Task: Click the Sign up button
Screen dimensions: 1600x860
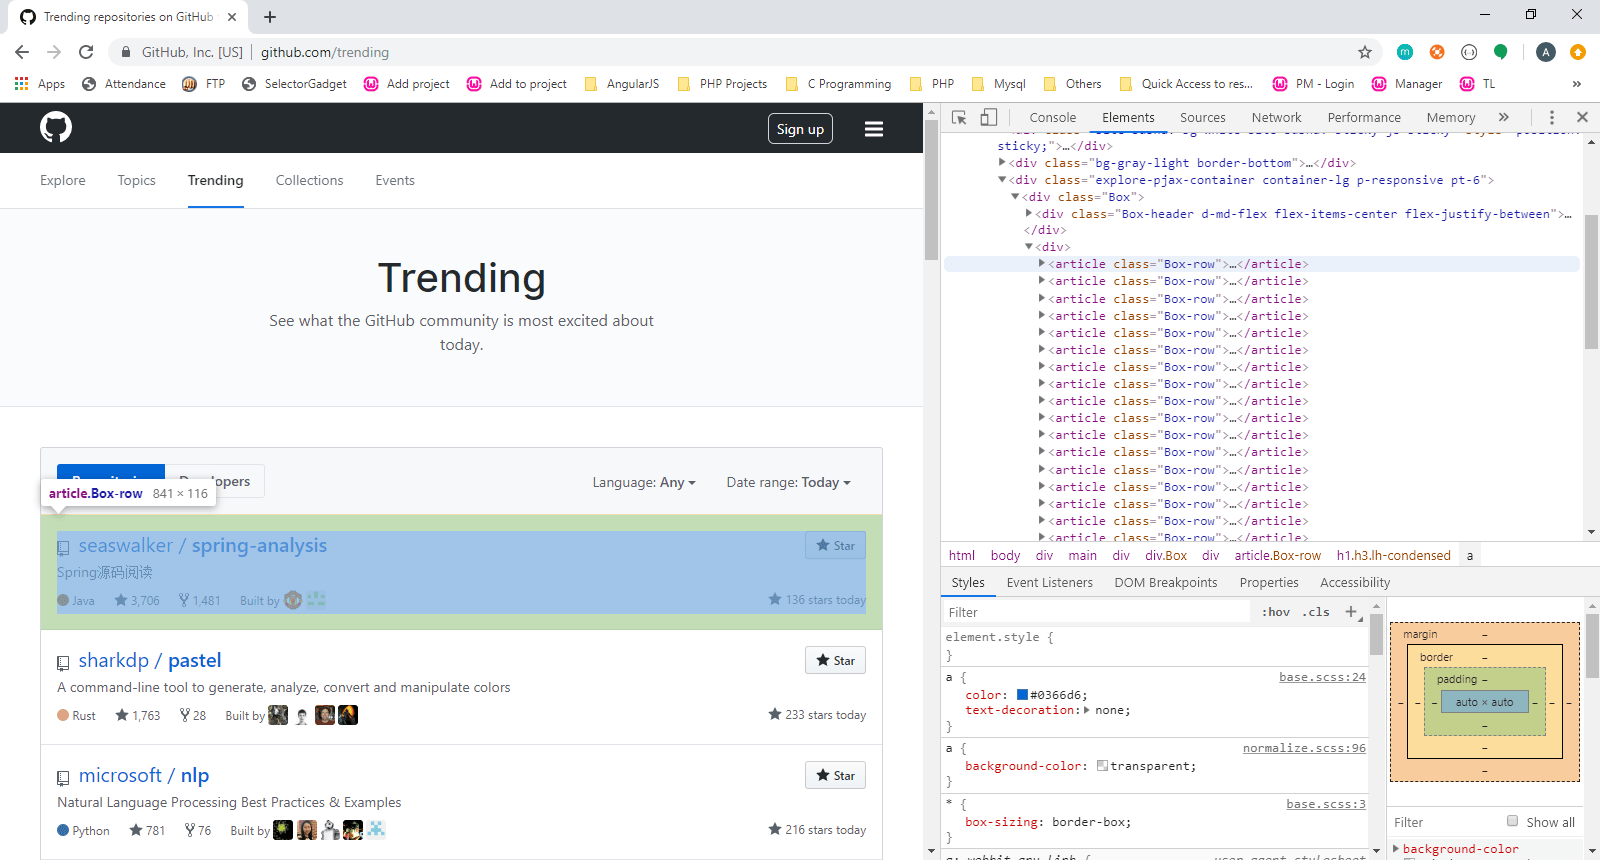Action: (x=801, y=129)
